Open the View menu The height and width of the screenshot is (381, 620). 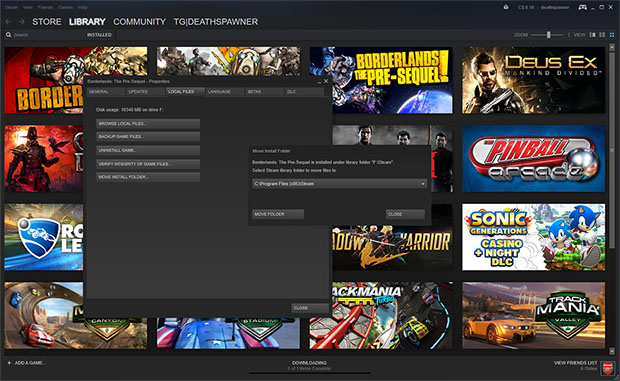[x=28, y=7]
